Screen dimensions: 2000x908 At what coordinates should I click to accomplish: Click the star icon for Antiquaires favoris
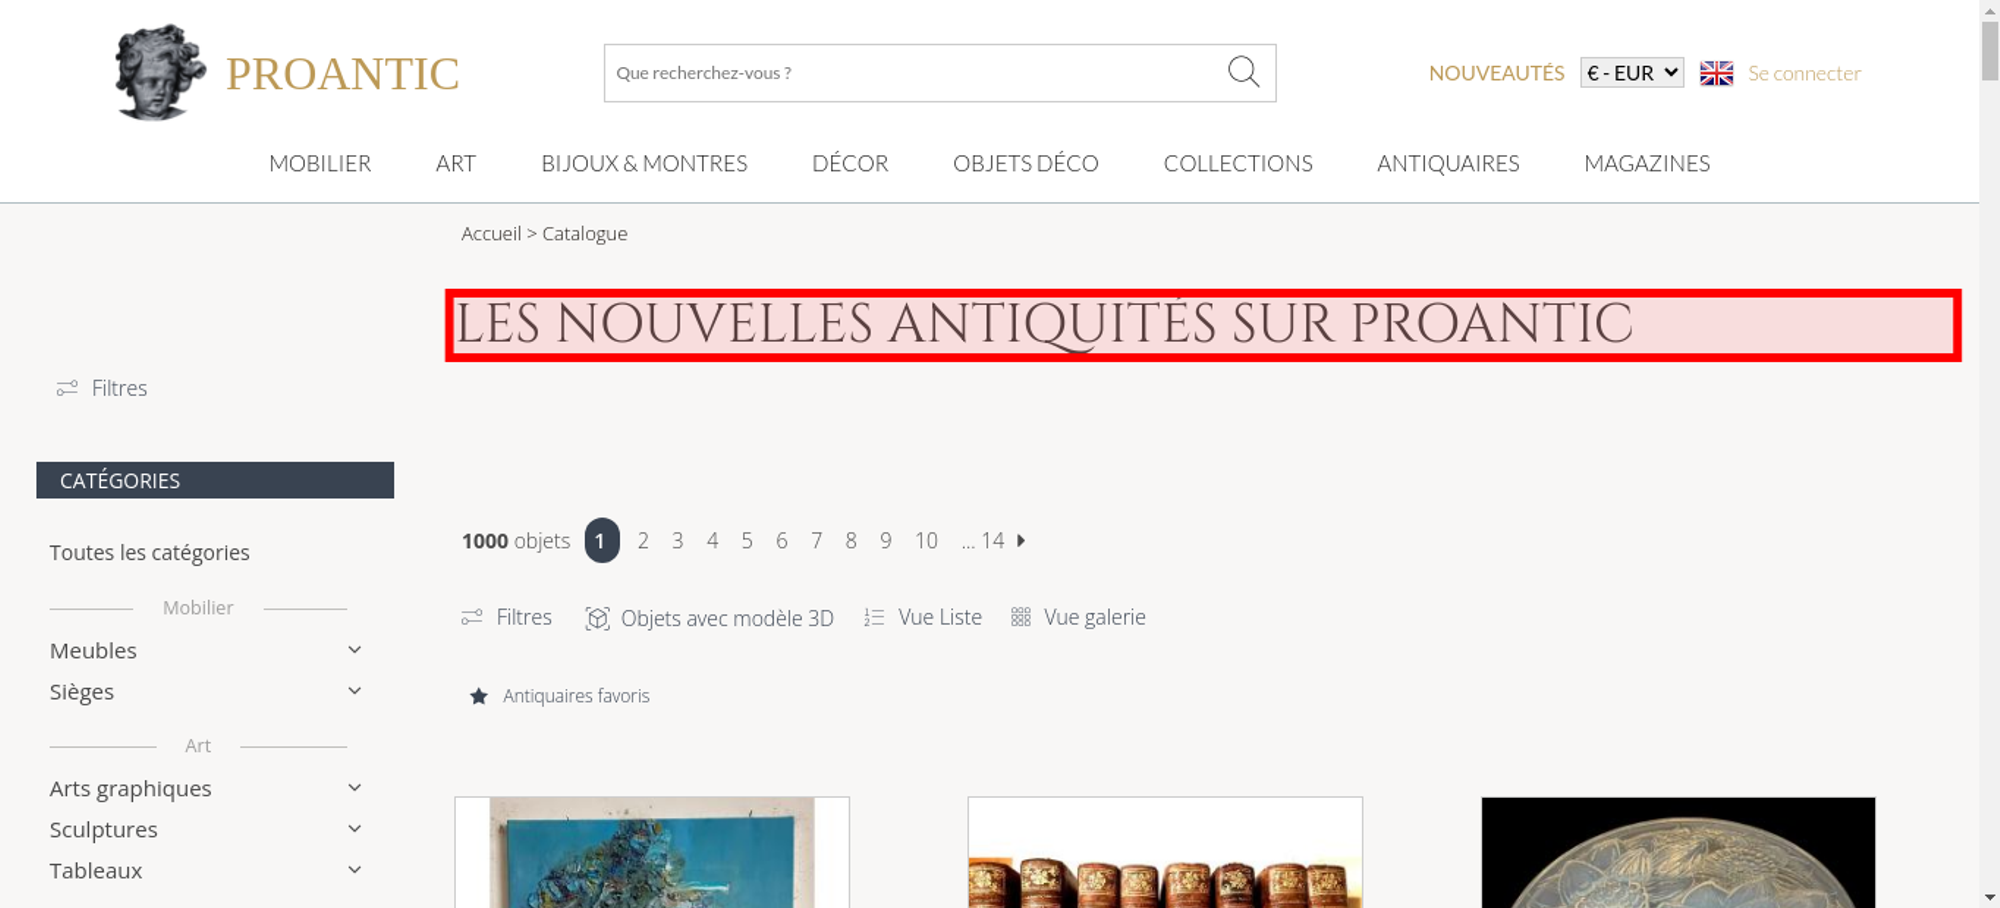point(479,696)
